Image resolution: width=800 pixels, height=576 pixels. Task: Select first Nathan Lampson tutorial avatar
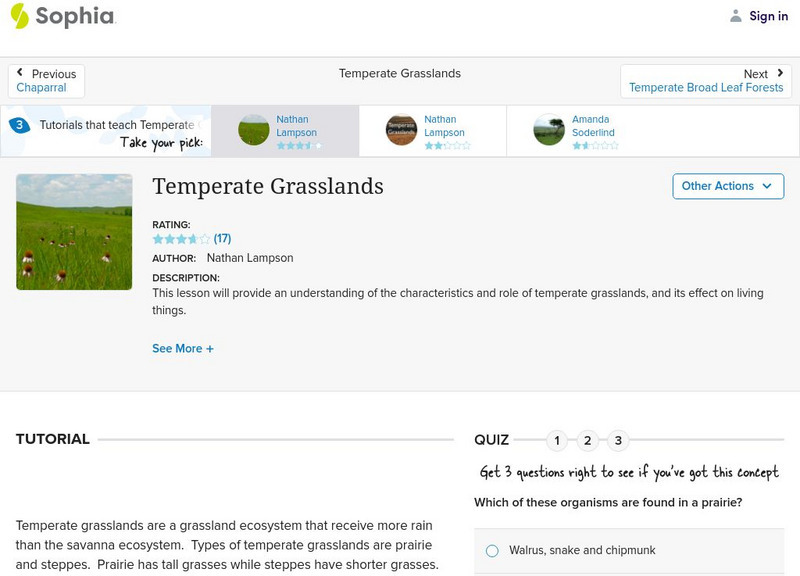click(x=254, y=130)
